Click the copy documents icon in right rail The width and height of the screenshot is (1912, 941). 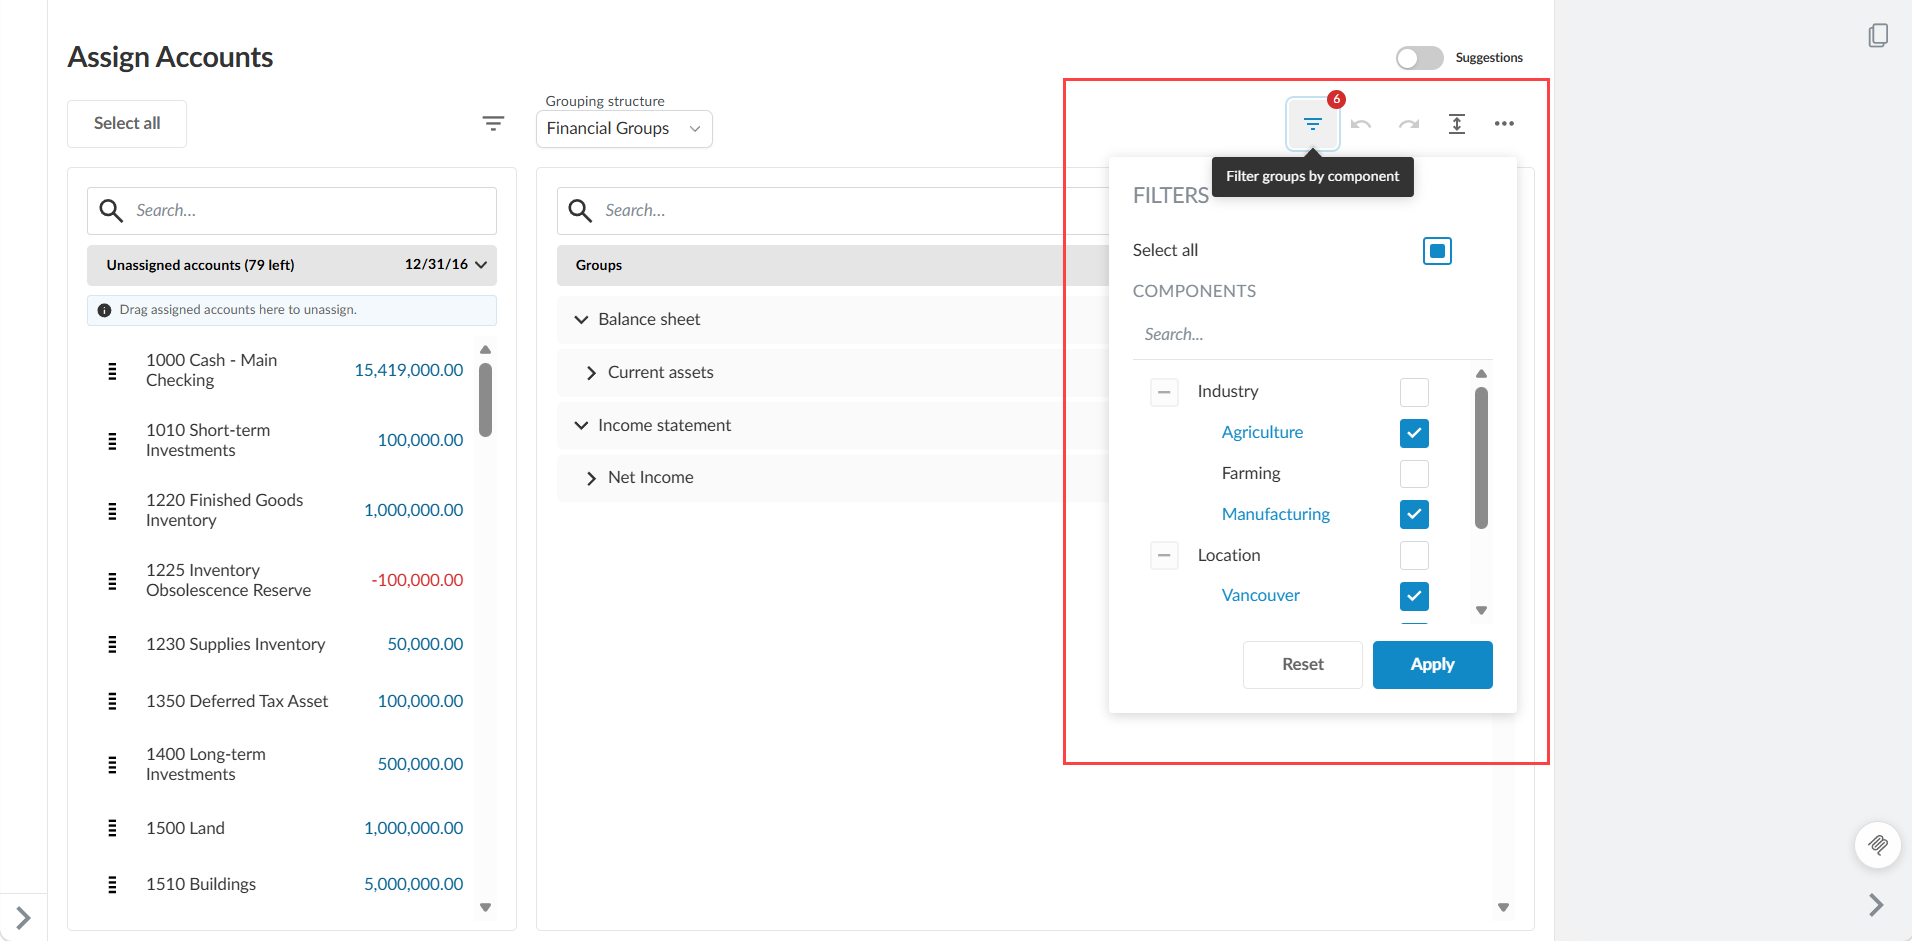pyautogui.click(x=1878, y=36)
